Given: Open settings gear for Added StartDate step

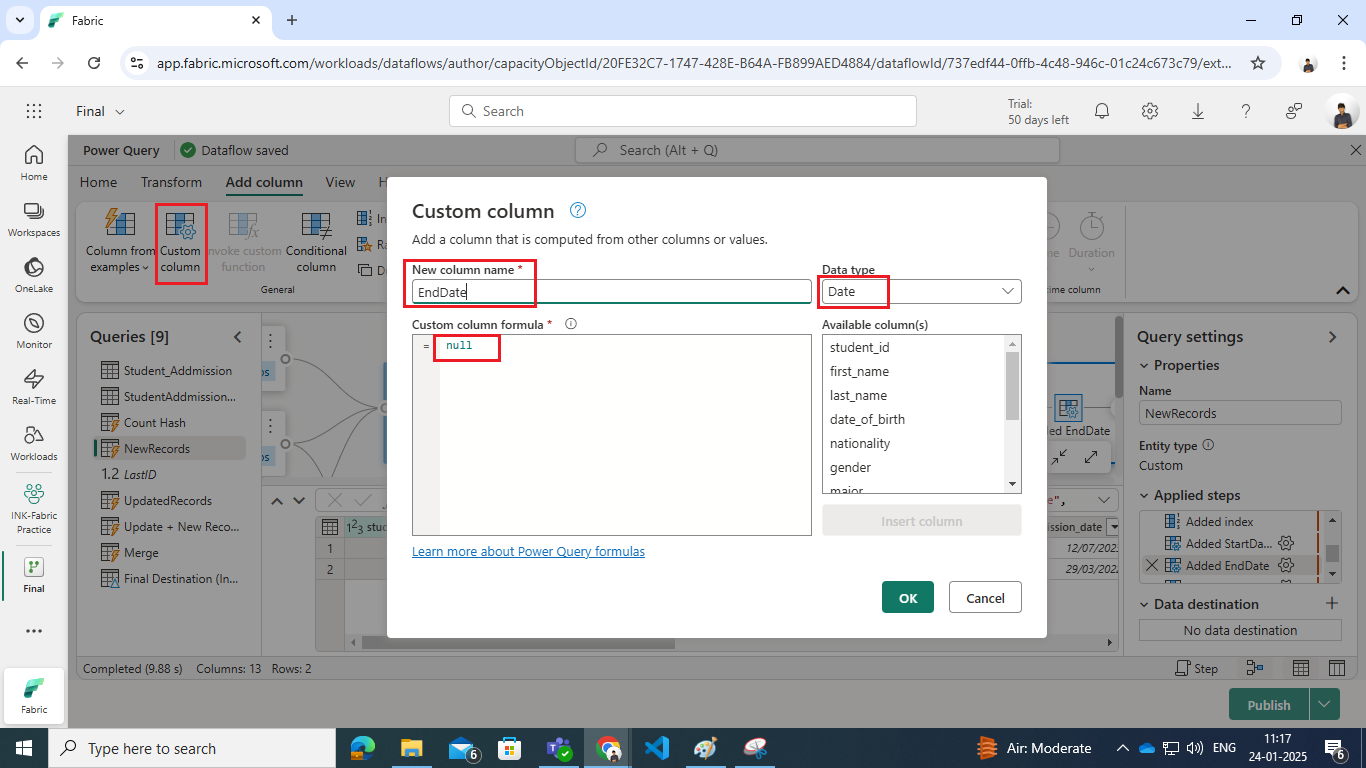Looking at the screenshot, I should tap(1287, 543).
